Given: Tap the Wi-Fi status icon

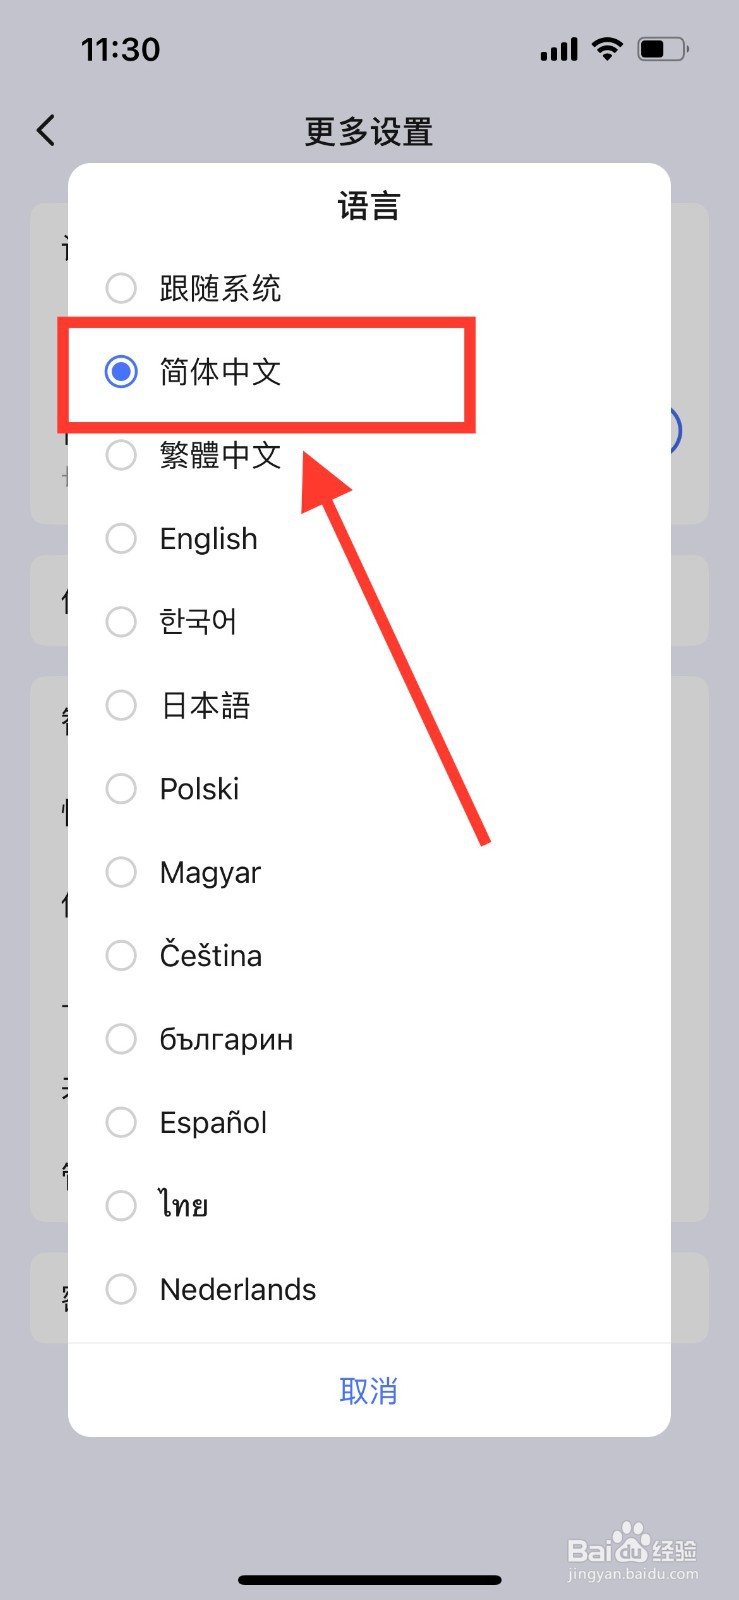Looking at the screenshot, I should coord(607,48).
